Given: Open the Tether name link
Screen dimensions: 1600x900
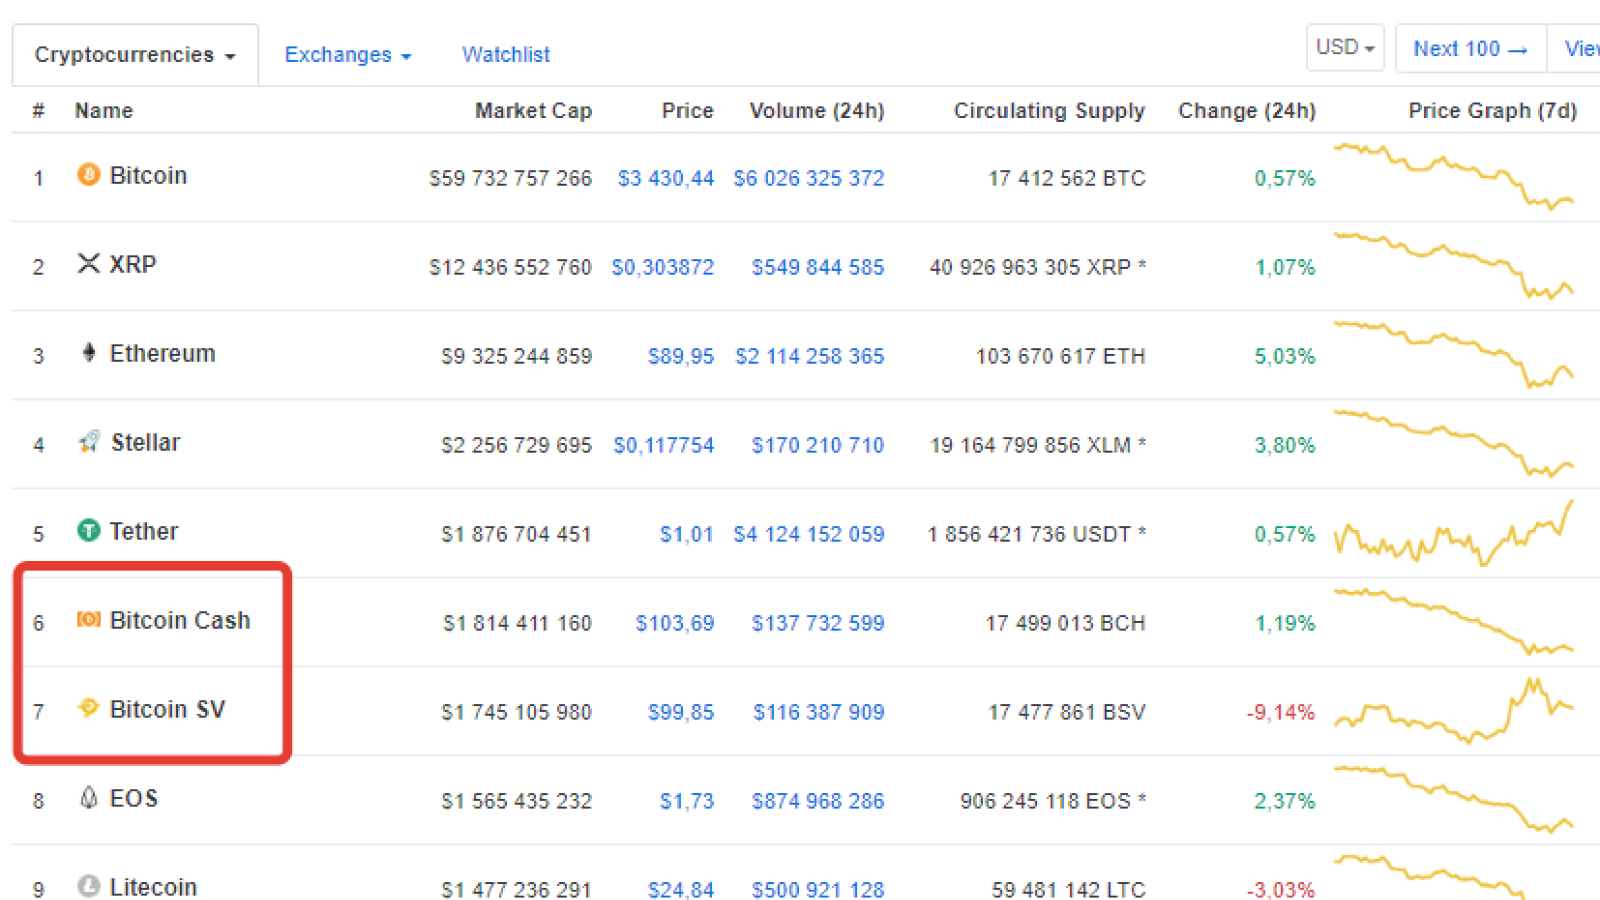Looking at the screenshot, I should click(x=144, y=532).
